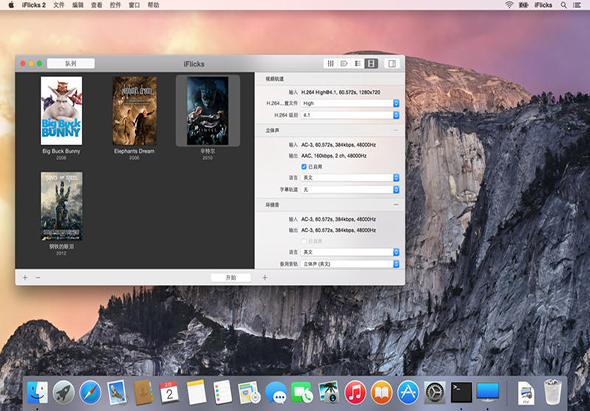Open the 字幕轨道 dropdown showing 无
Image resolution: width=590 pixels, height=411 pixels.
pyautogui.click(x=350, y=190)
